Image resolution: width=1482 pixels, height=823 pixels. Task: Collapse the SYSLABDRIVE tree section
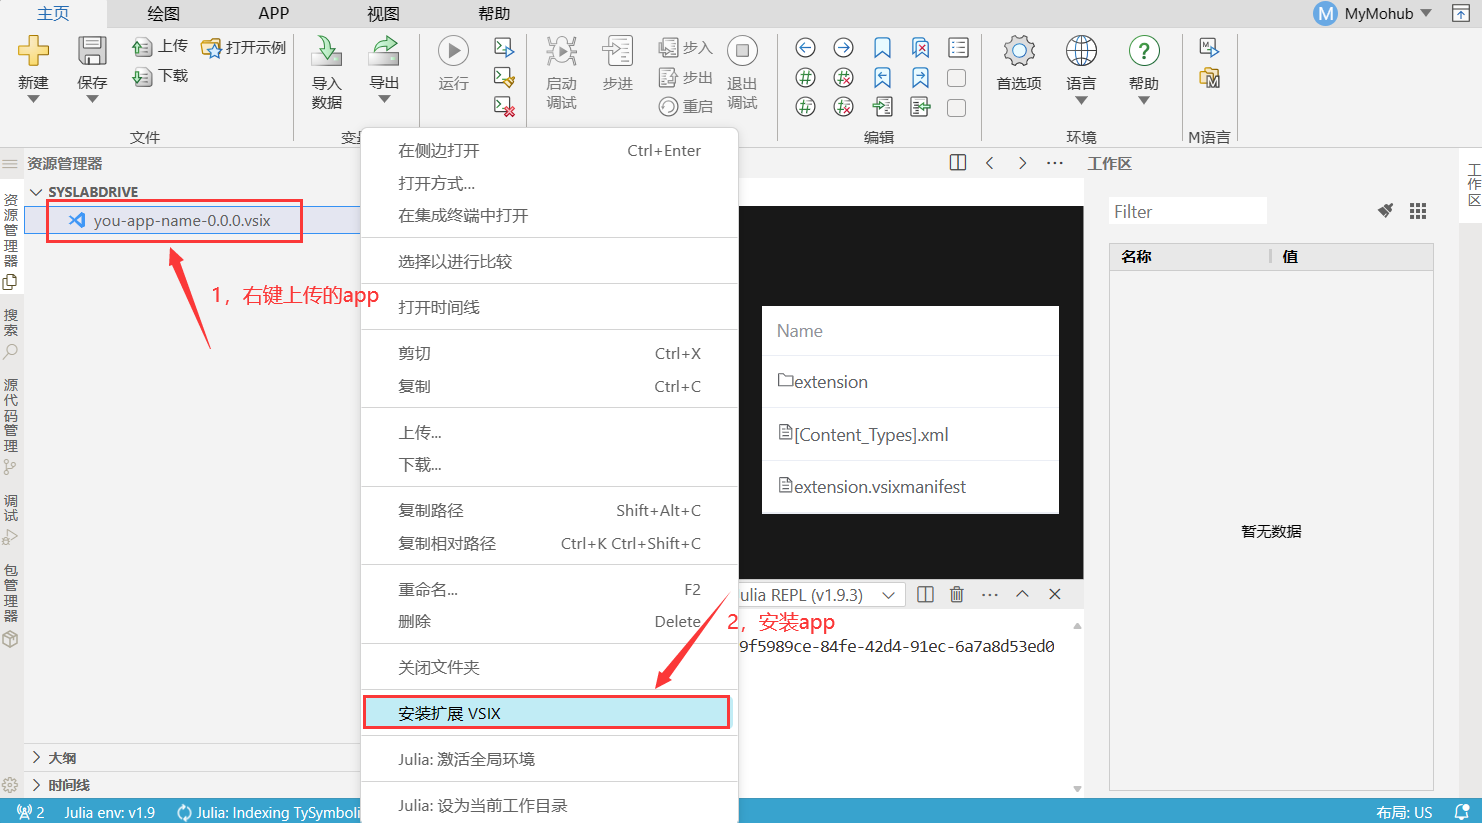click(x=37, y=192)
